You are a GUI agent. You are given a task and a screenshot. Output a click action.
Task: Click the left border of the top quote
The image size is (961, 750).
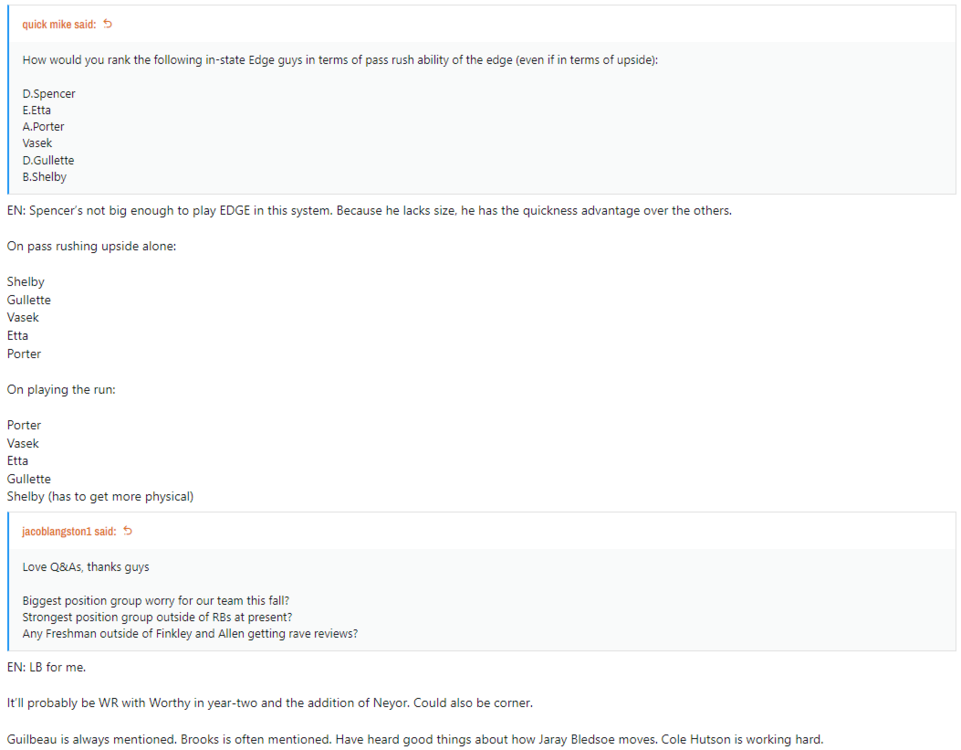(x=9, y=100)
